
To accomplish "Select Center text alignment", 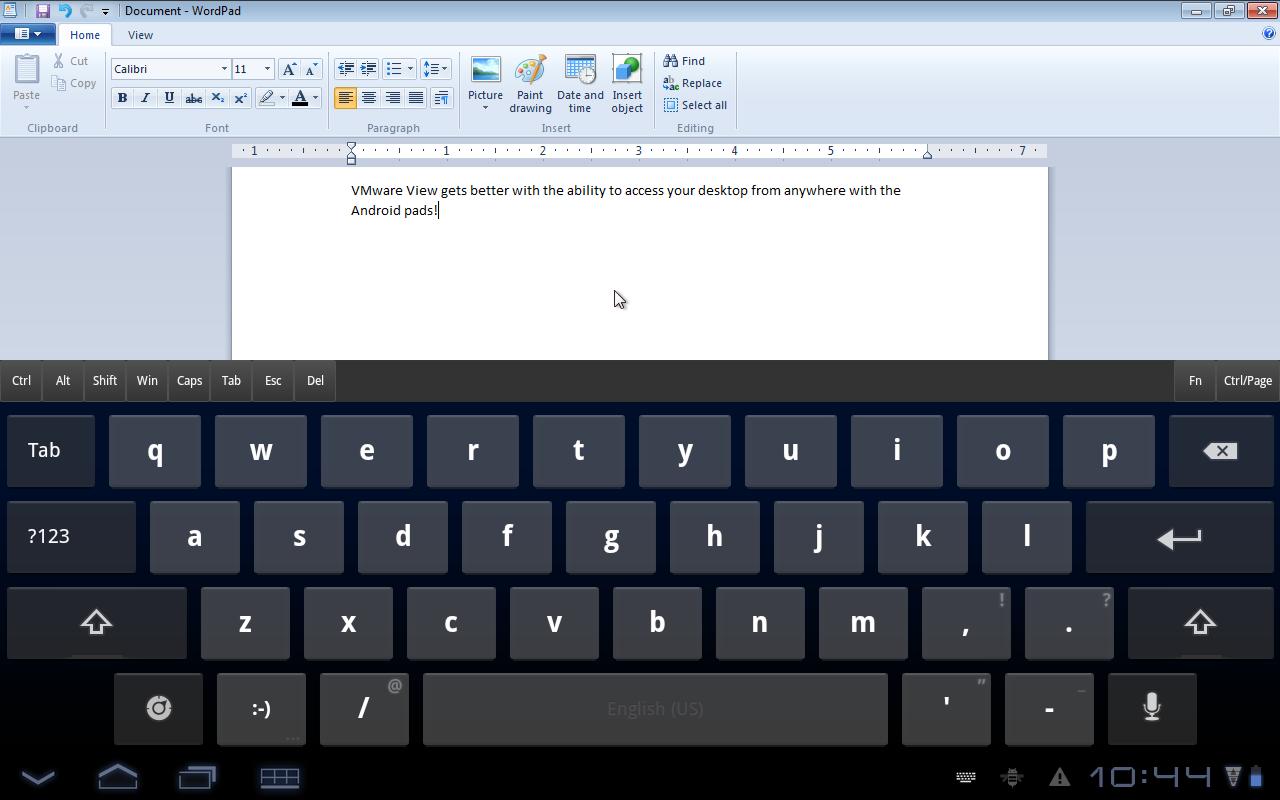I will coord(369,98).
